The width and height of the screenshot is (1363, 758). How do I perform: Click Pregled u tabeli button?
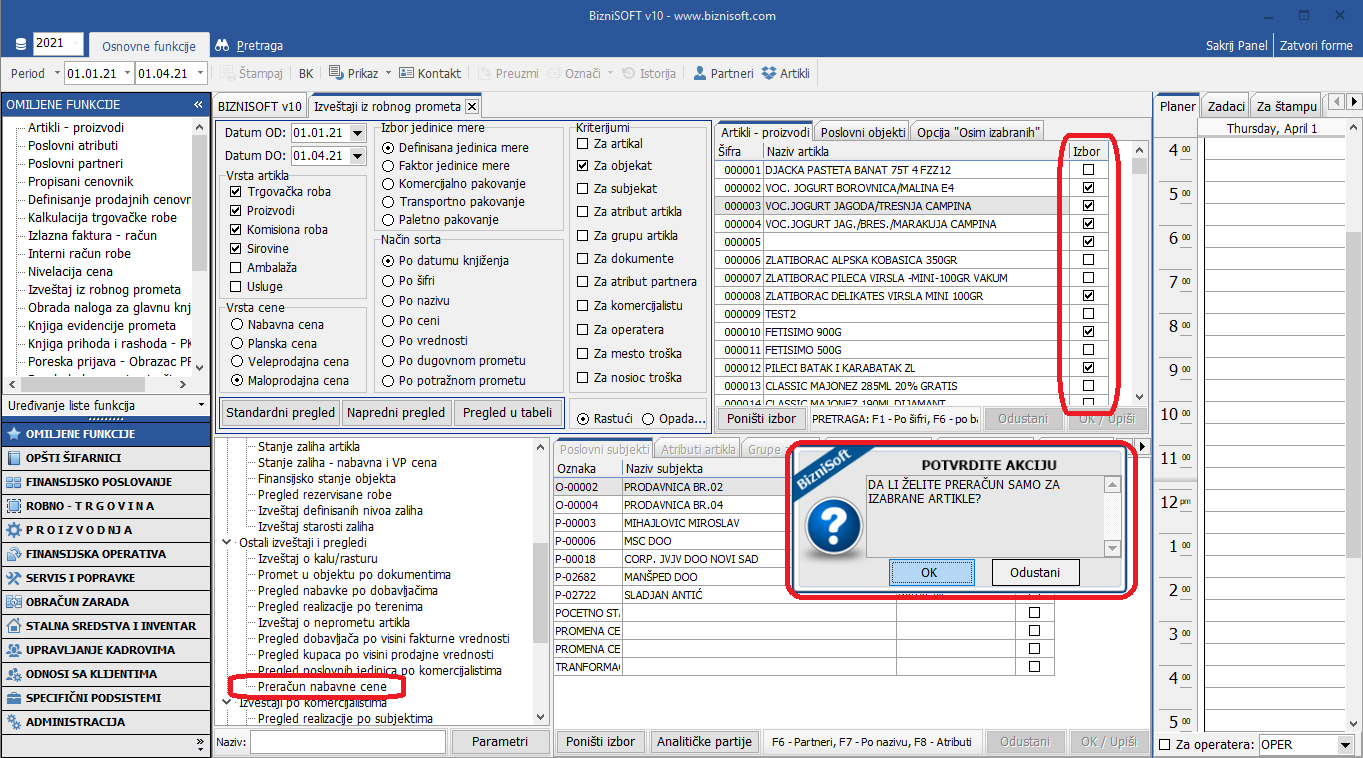[507, 412]
